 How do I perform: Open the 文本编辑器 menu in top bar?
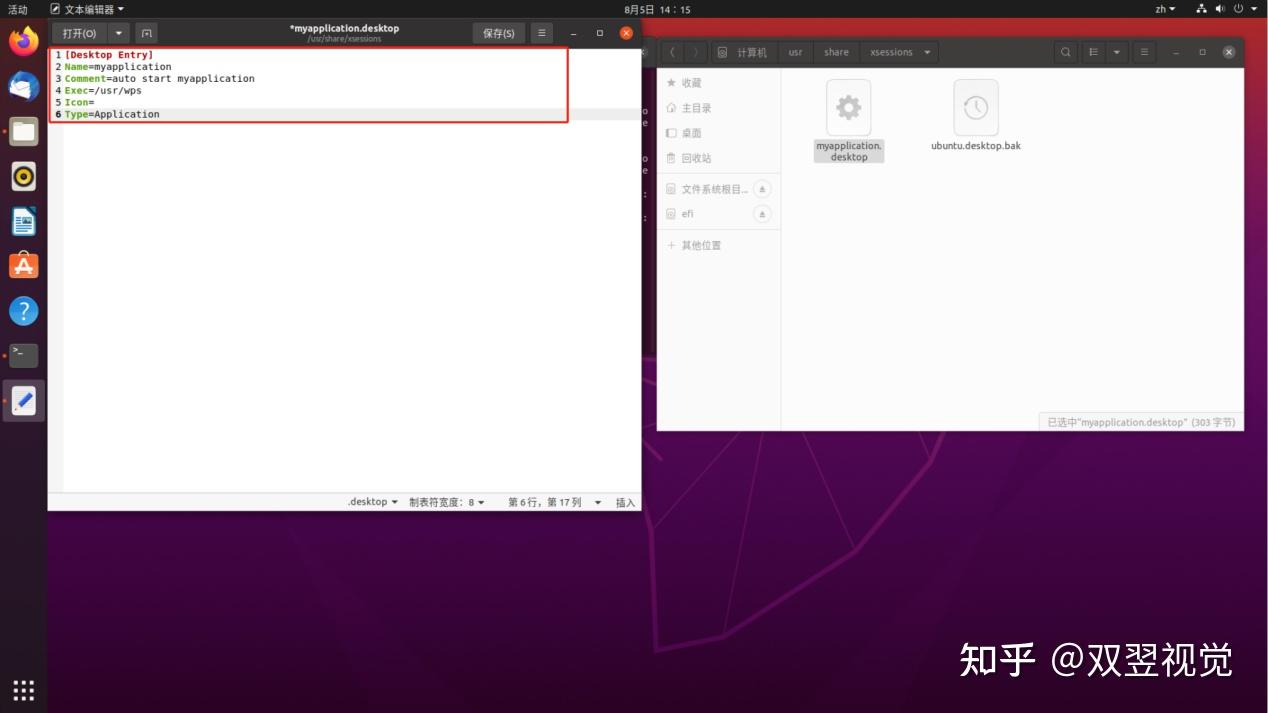pyautogui.click(x=86, y=9)
